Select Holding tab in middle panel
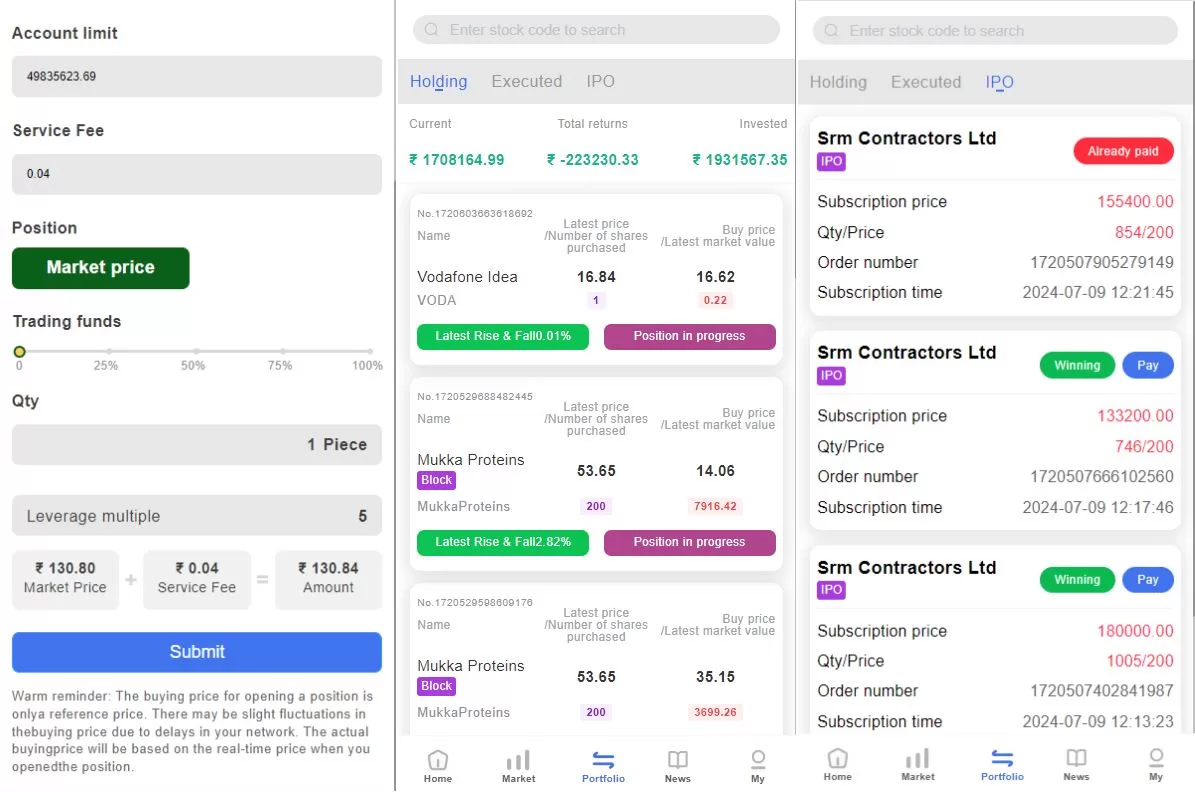1195x792 pixels. pyautogui.click(x=438, y=82)
